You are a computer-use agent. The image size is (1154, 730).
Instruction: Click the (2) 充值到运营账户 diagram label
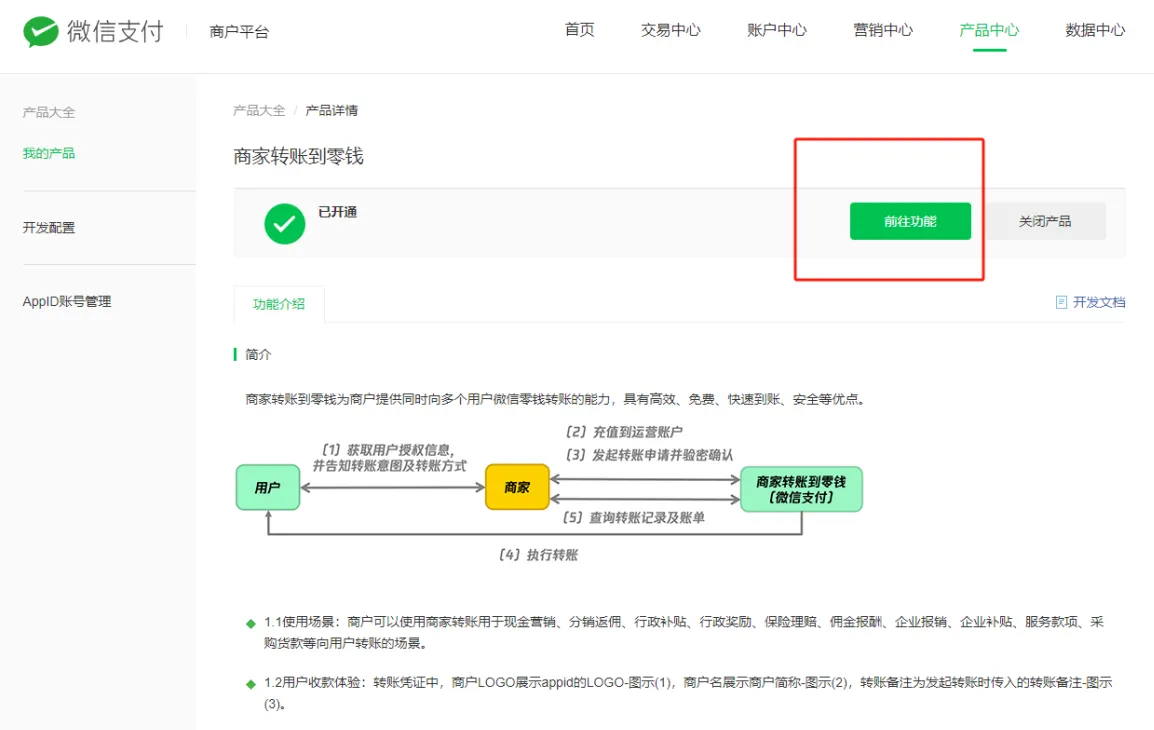623,432
